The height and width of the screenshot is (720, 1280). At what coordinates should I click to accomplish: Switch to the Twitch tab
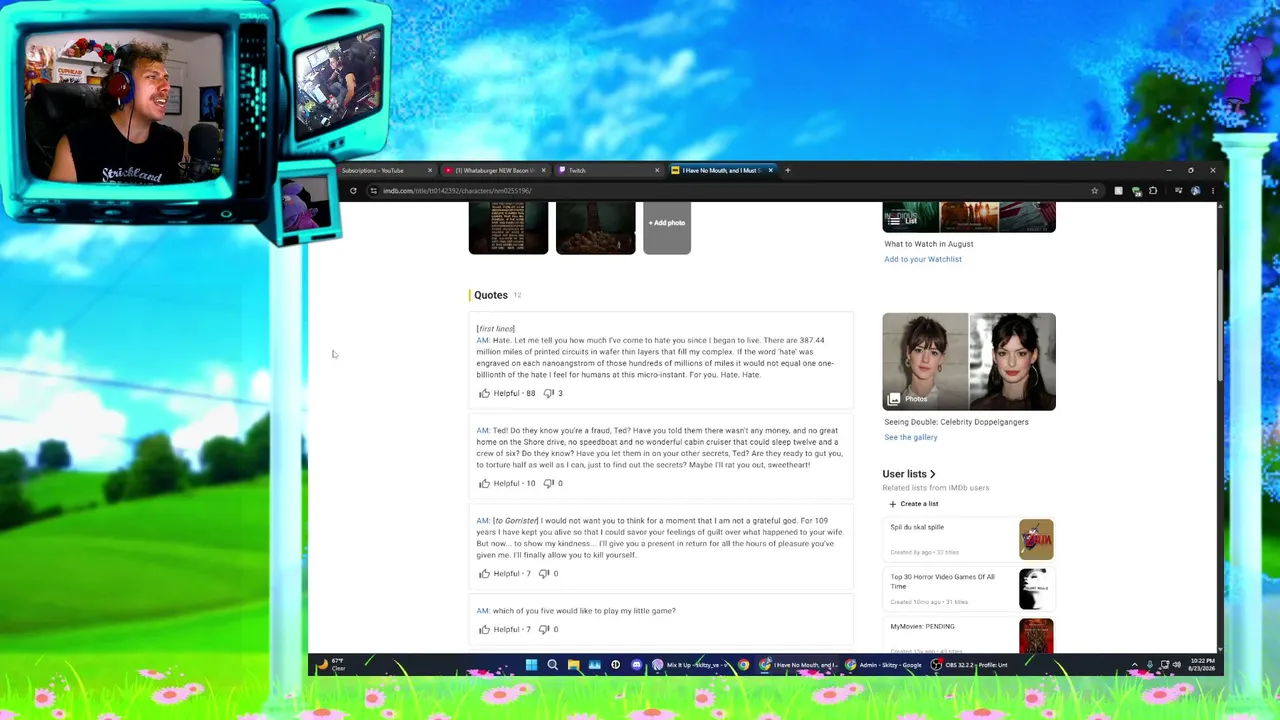(608, 171)
